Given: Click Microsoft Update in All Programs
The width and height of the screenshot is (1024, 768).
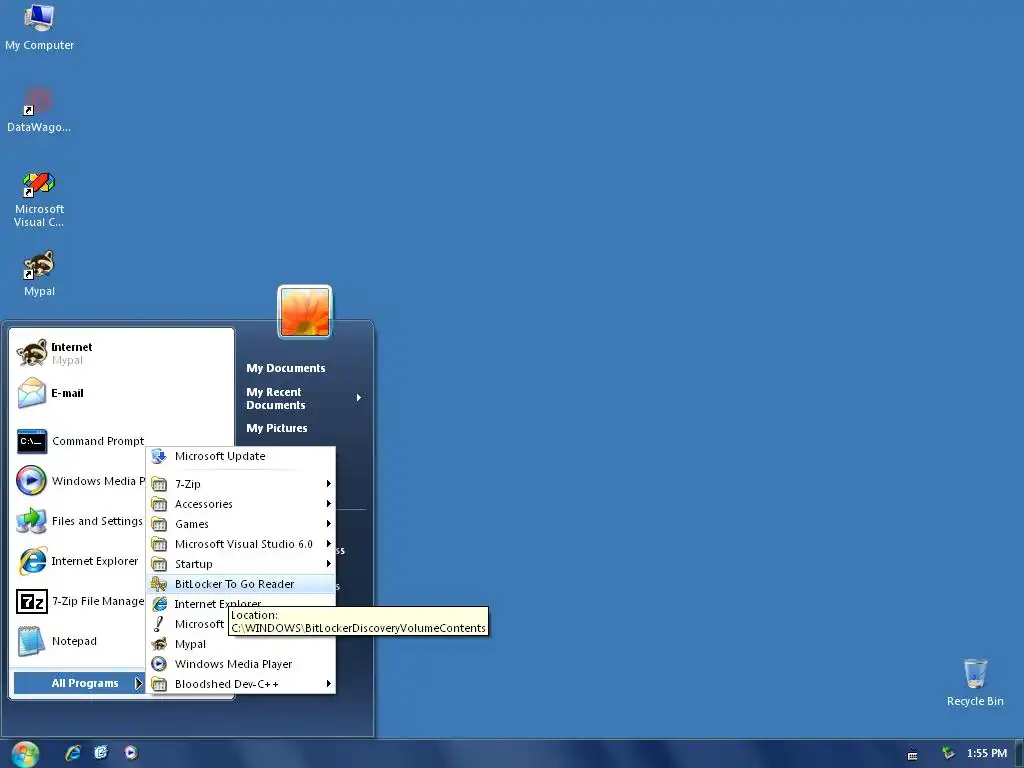Looking at the screenshot, I should click(x=241, y=456).
